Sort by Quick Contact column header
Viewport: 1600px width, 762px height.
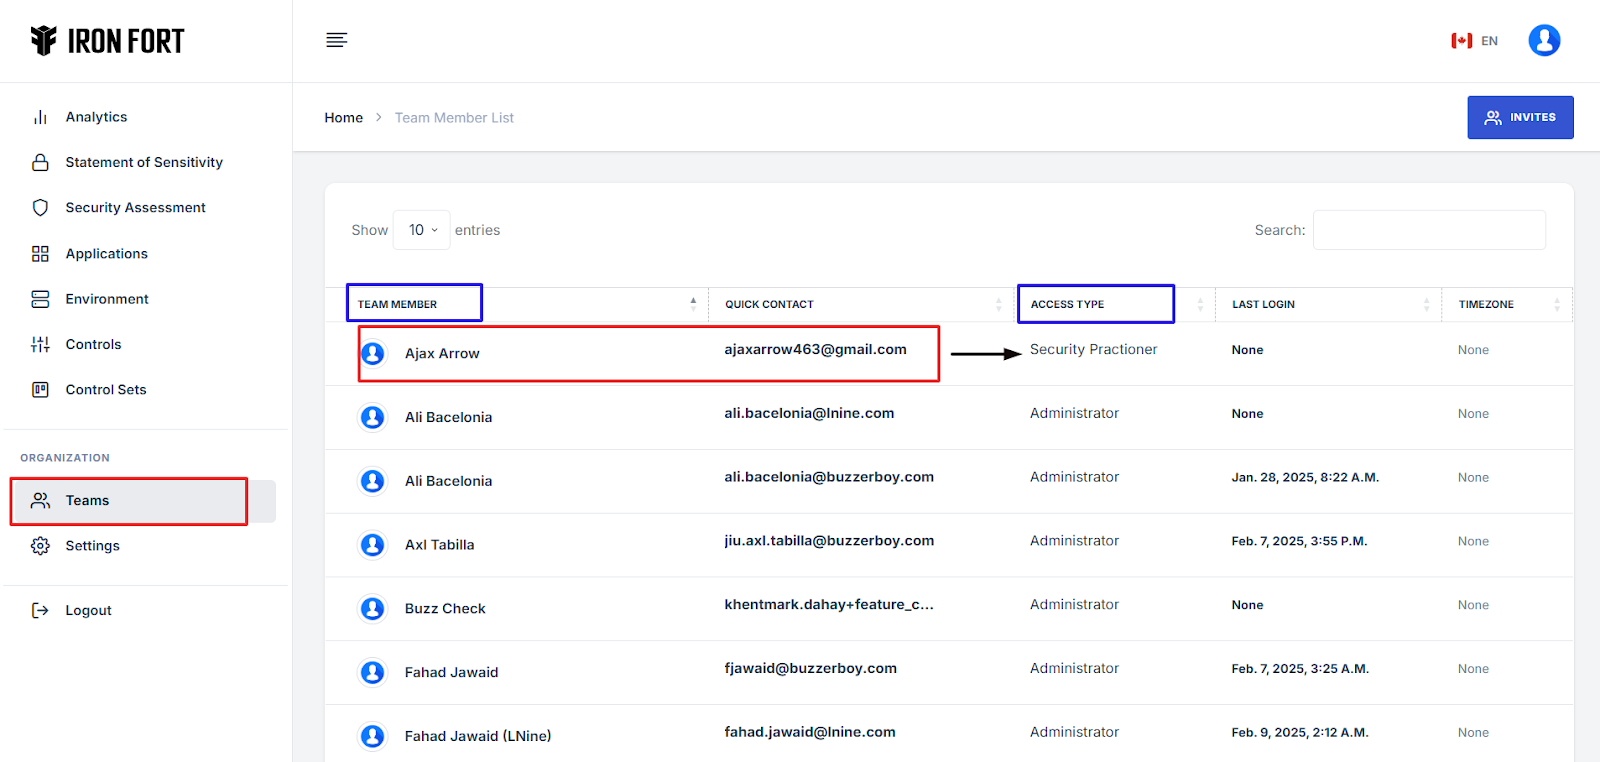[x=769, y=304]
